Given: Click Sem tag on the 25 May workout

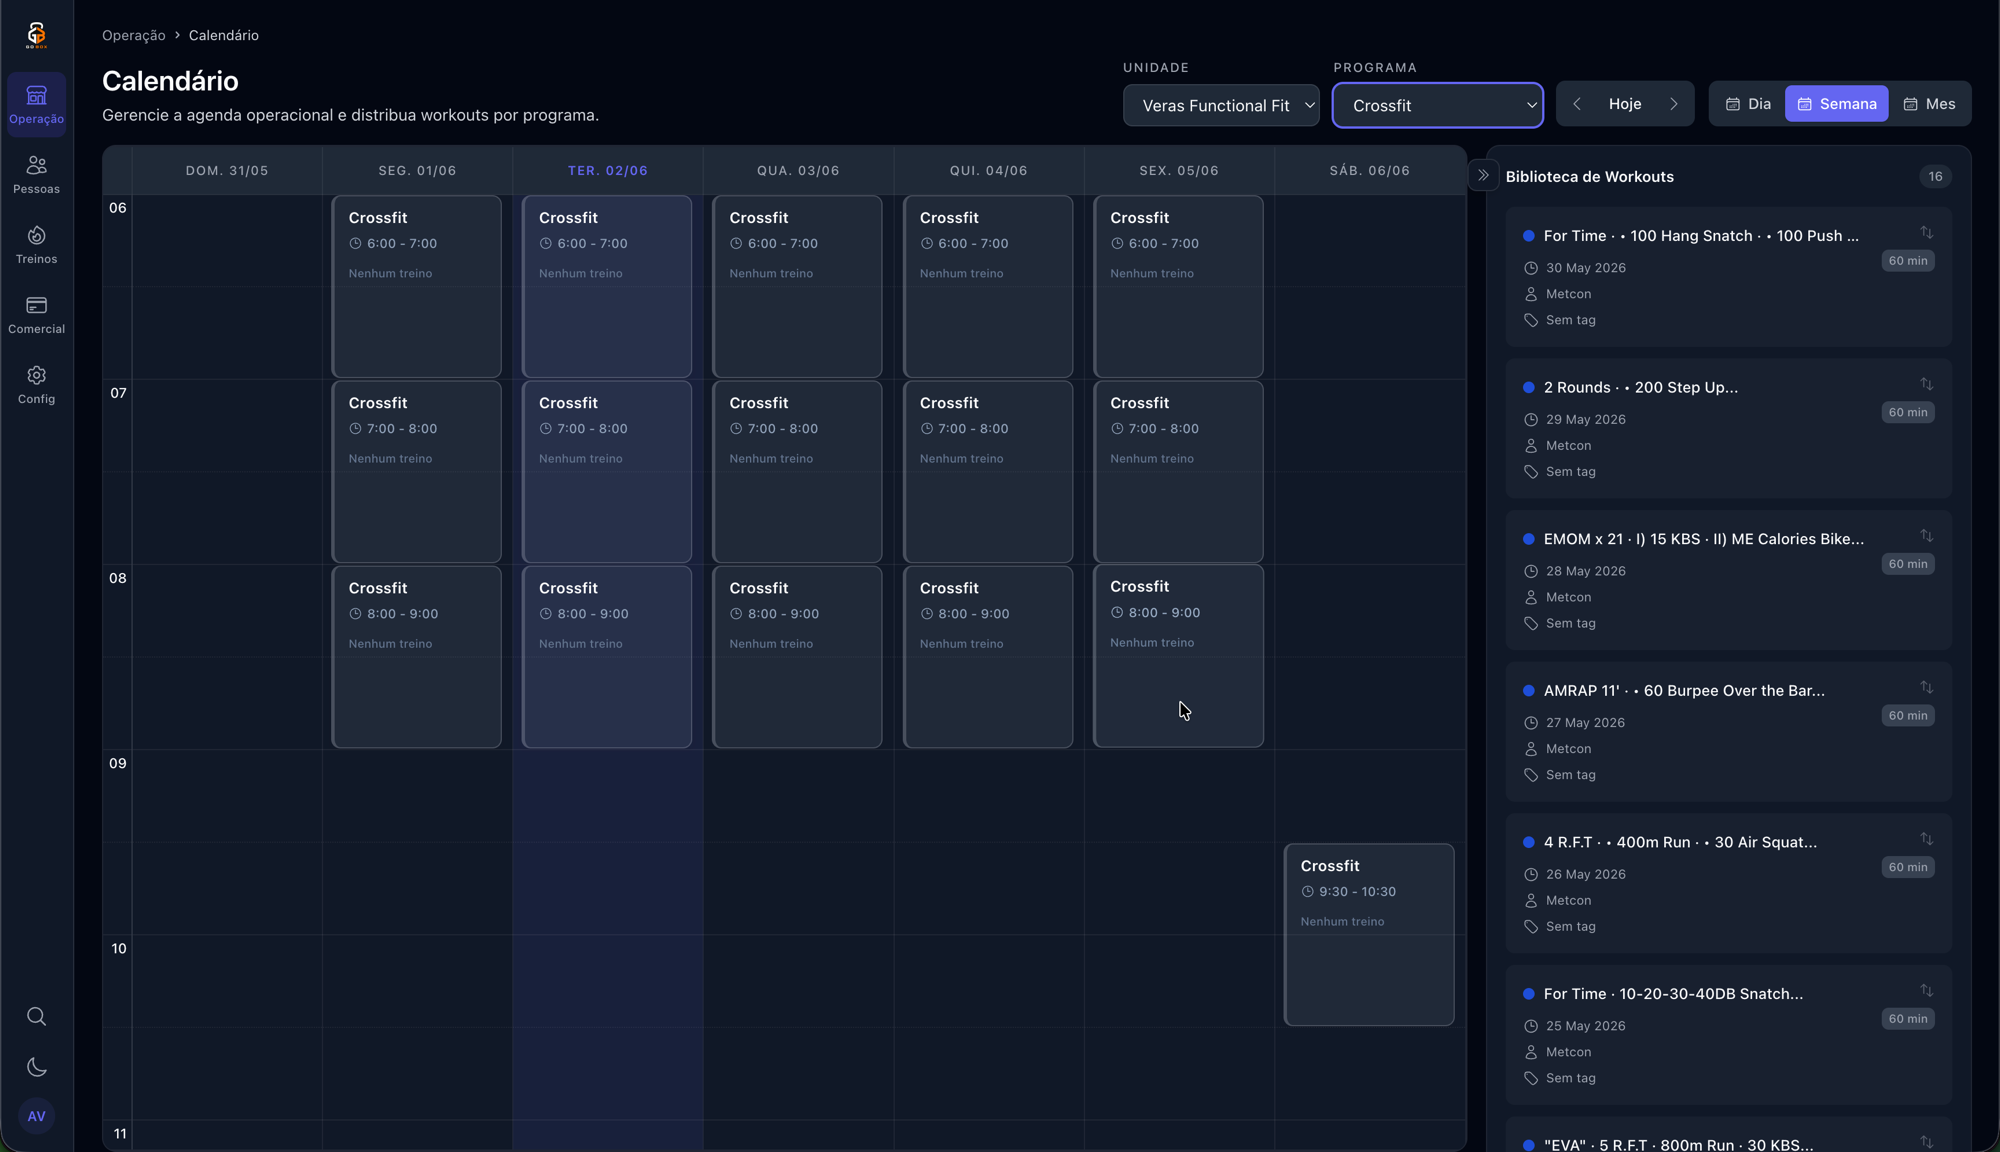Looking at the screenshot, I should [1570, 1078].
